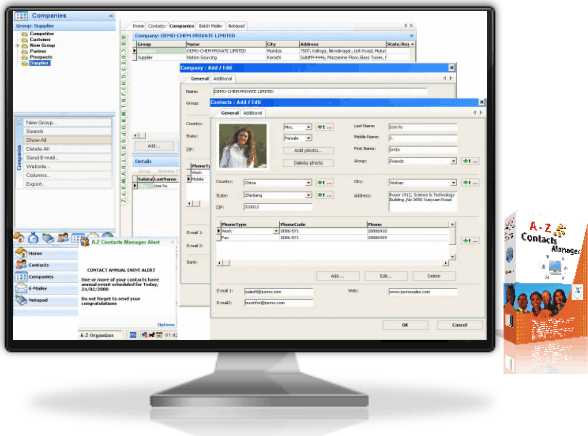Switch to the Contacts tab in main window
The height and width of the screenshot is (436, 588).
(156, 26)
